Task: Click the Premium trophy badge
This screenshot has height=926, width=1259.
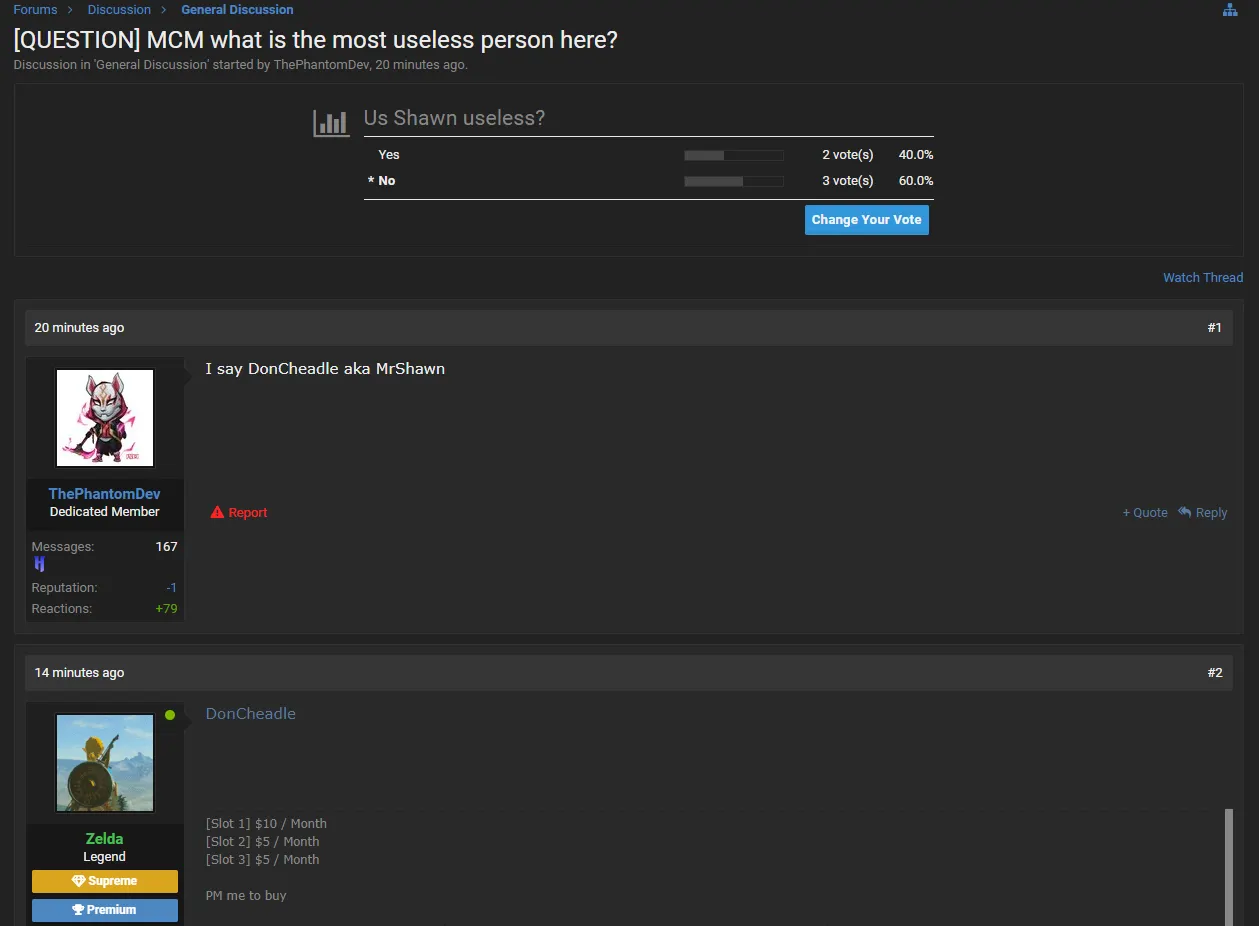Action: (105, 910)
